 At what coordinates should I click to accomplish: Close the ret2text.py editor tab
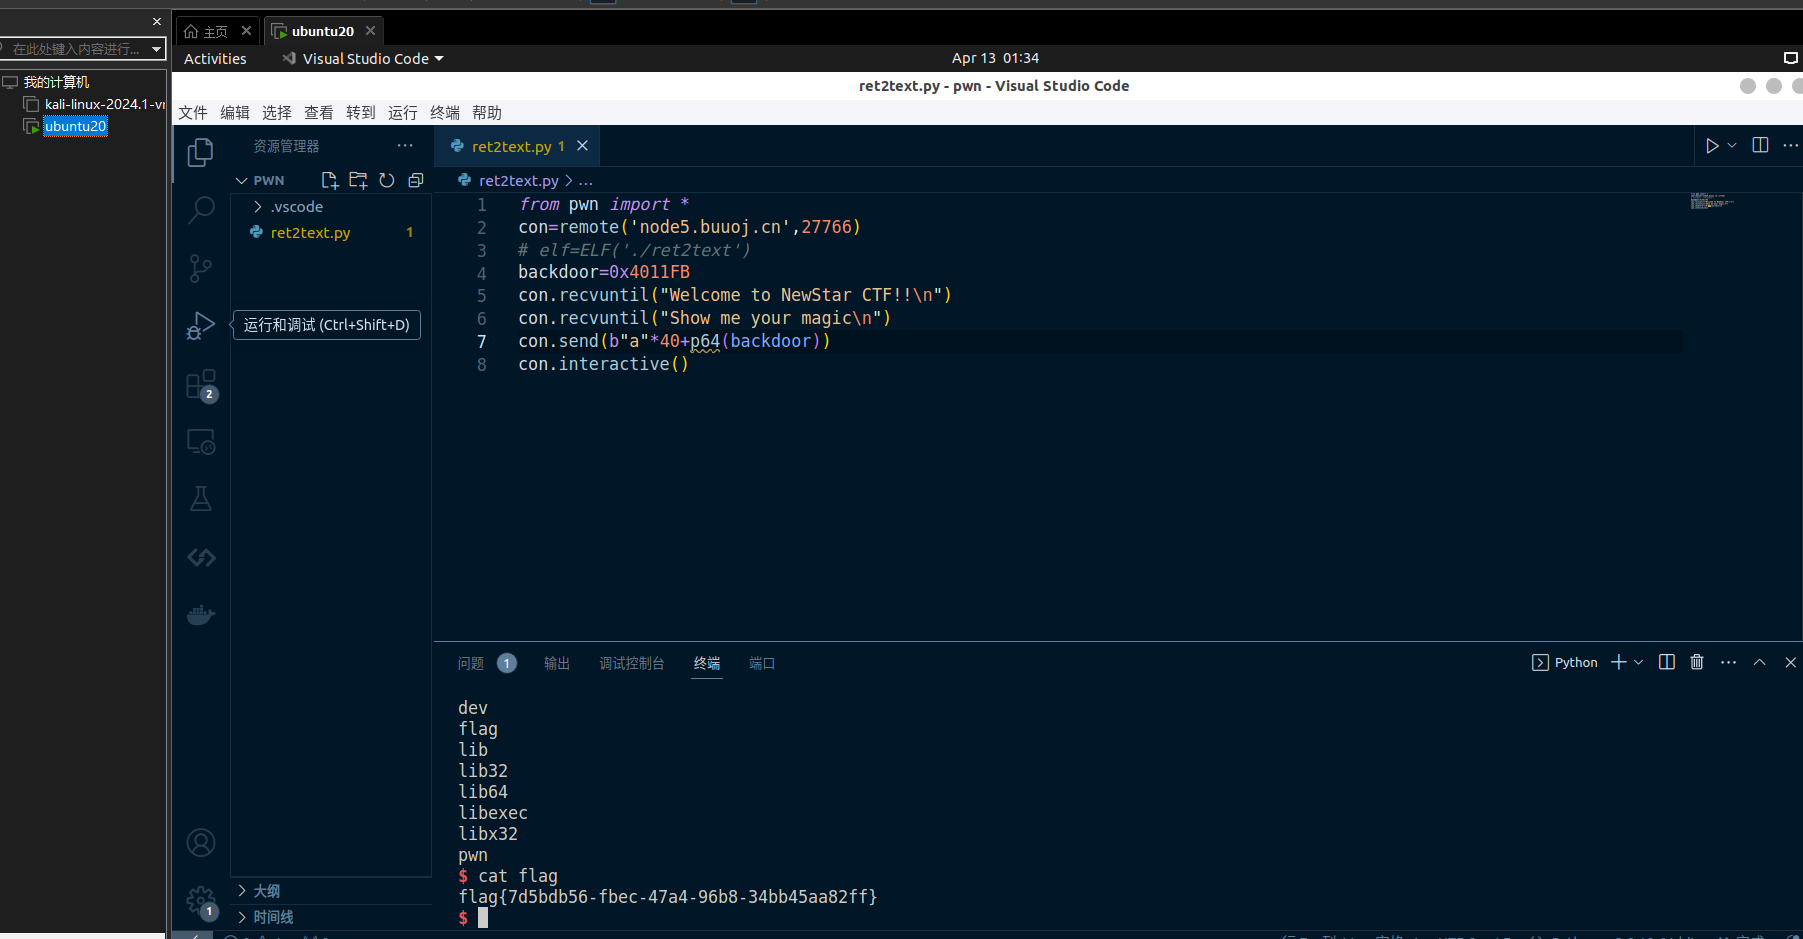tap(582, 146)
